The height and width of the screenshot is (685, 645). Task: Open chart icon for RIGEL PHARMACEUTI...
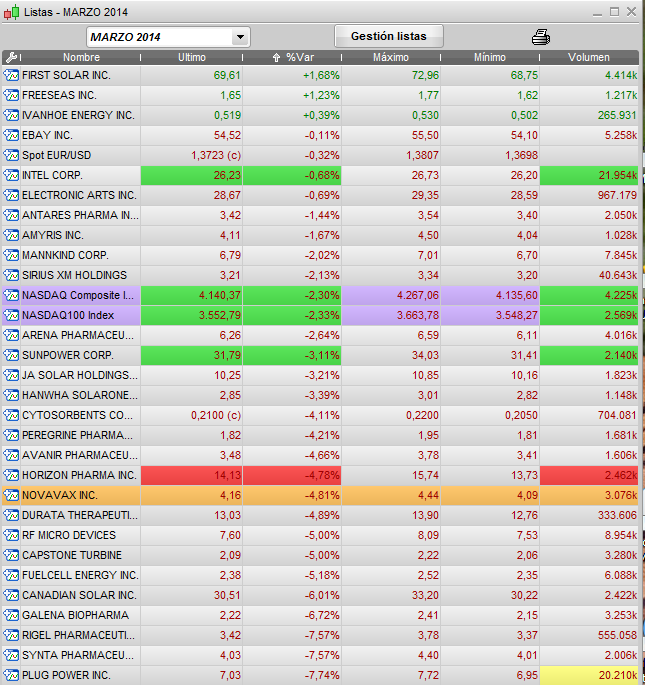coord(11,636)
